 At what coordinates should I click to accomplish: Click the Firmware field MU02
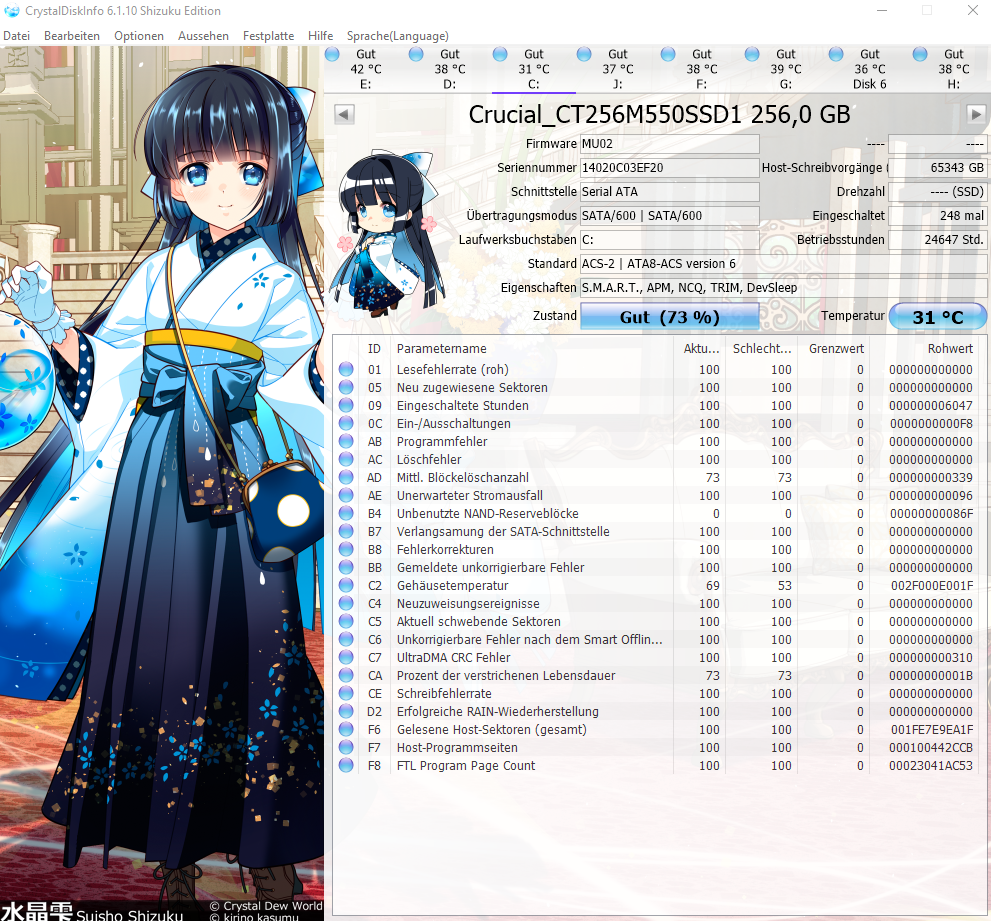[x=669, y=143]
